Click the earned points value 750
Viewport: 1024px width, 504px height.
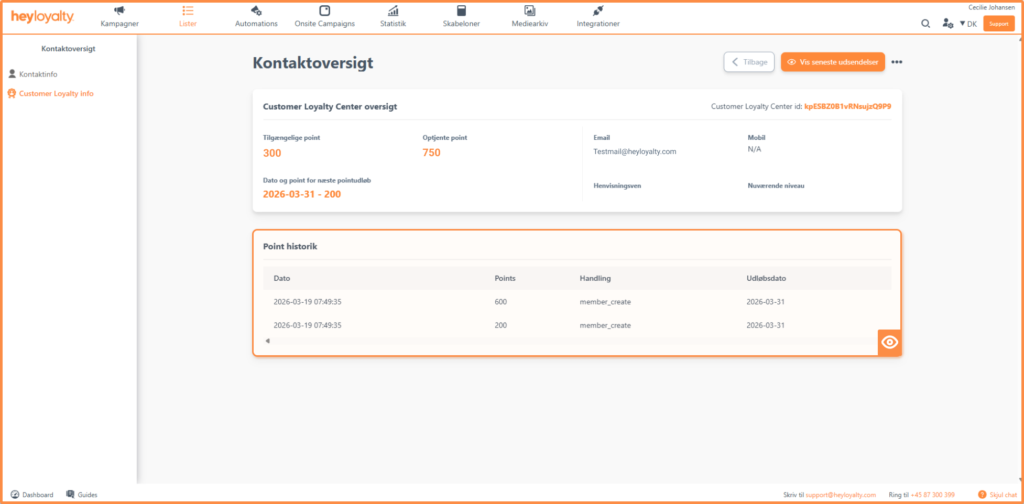432,153
